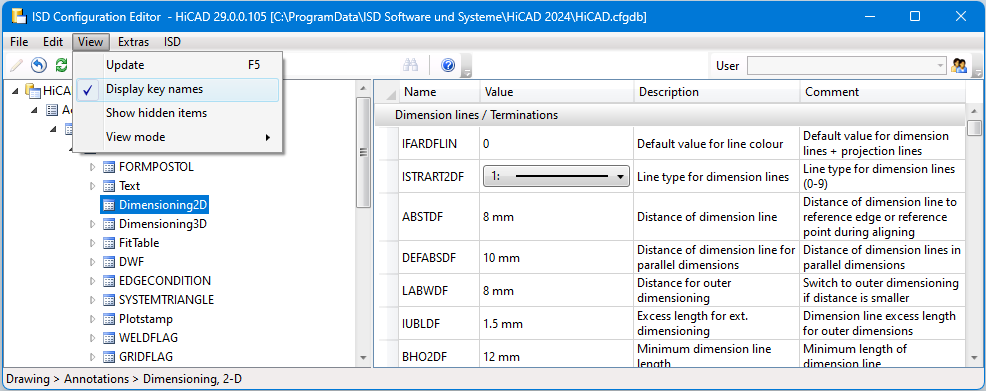Viewport: 986px width, 391px height.
Task: Open the Extras menu
Action: click(133, 42)
